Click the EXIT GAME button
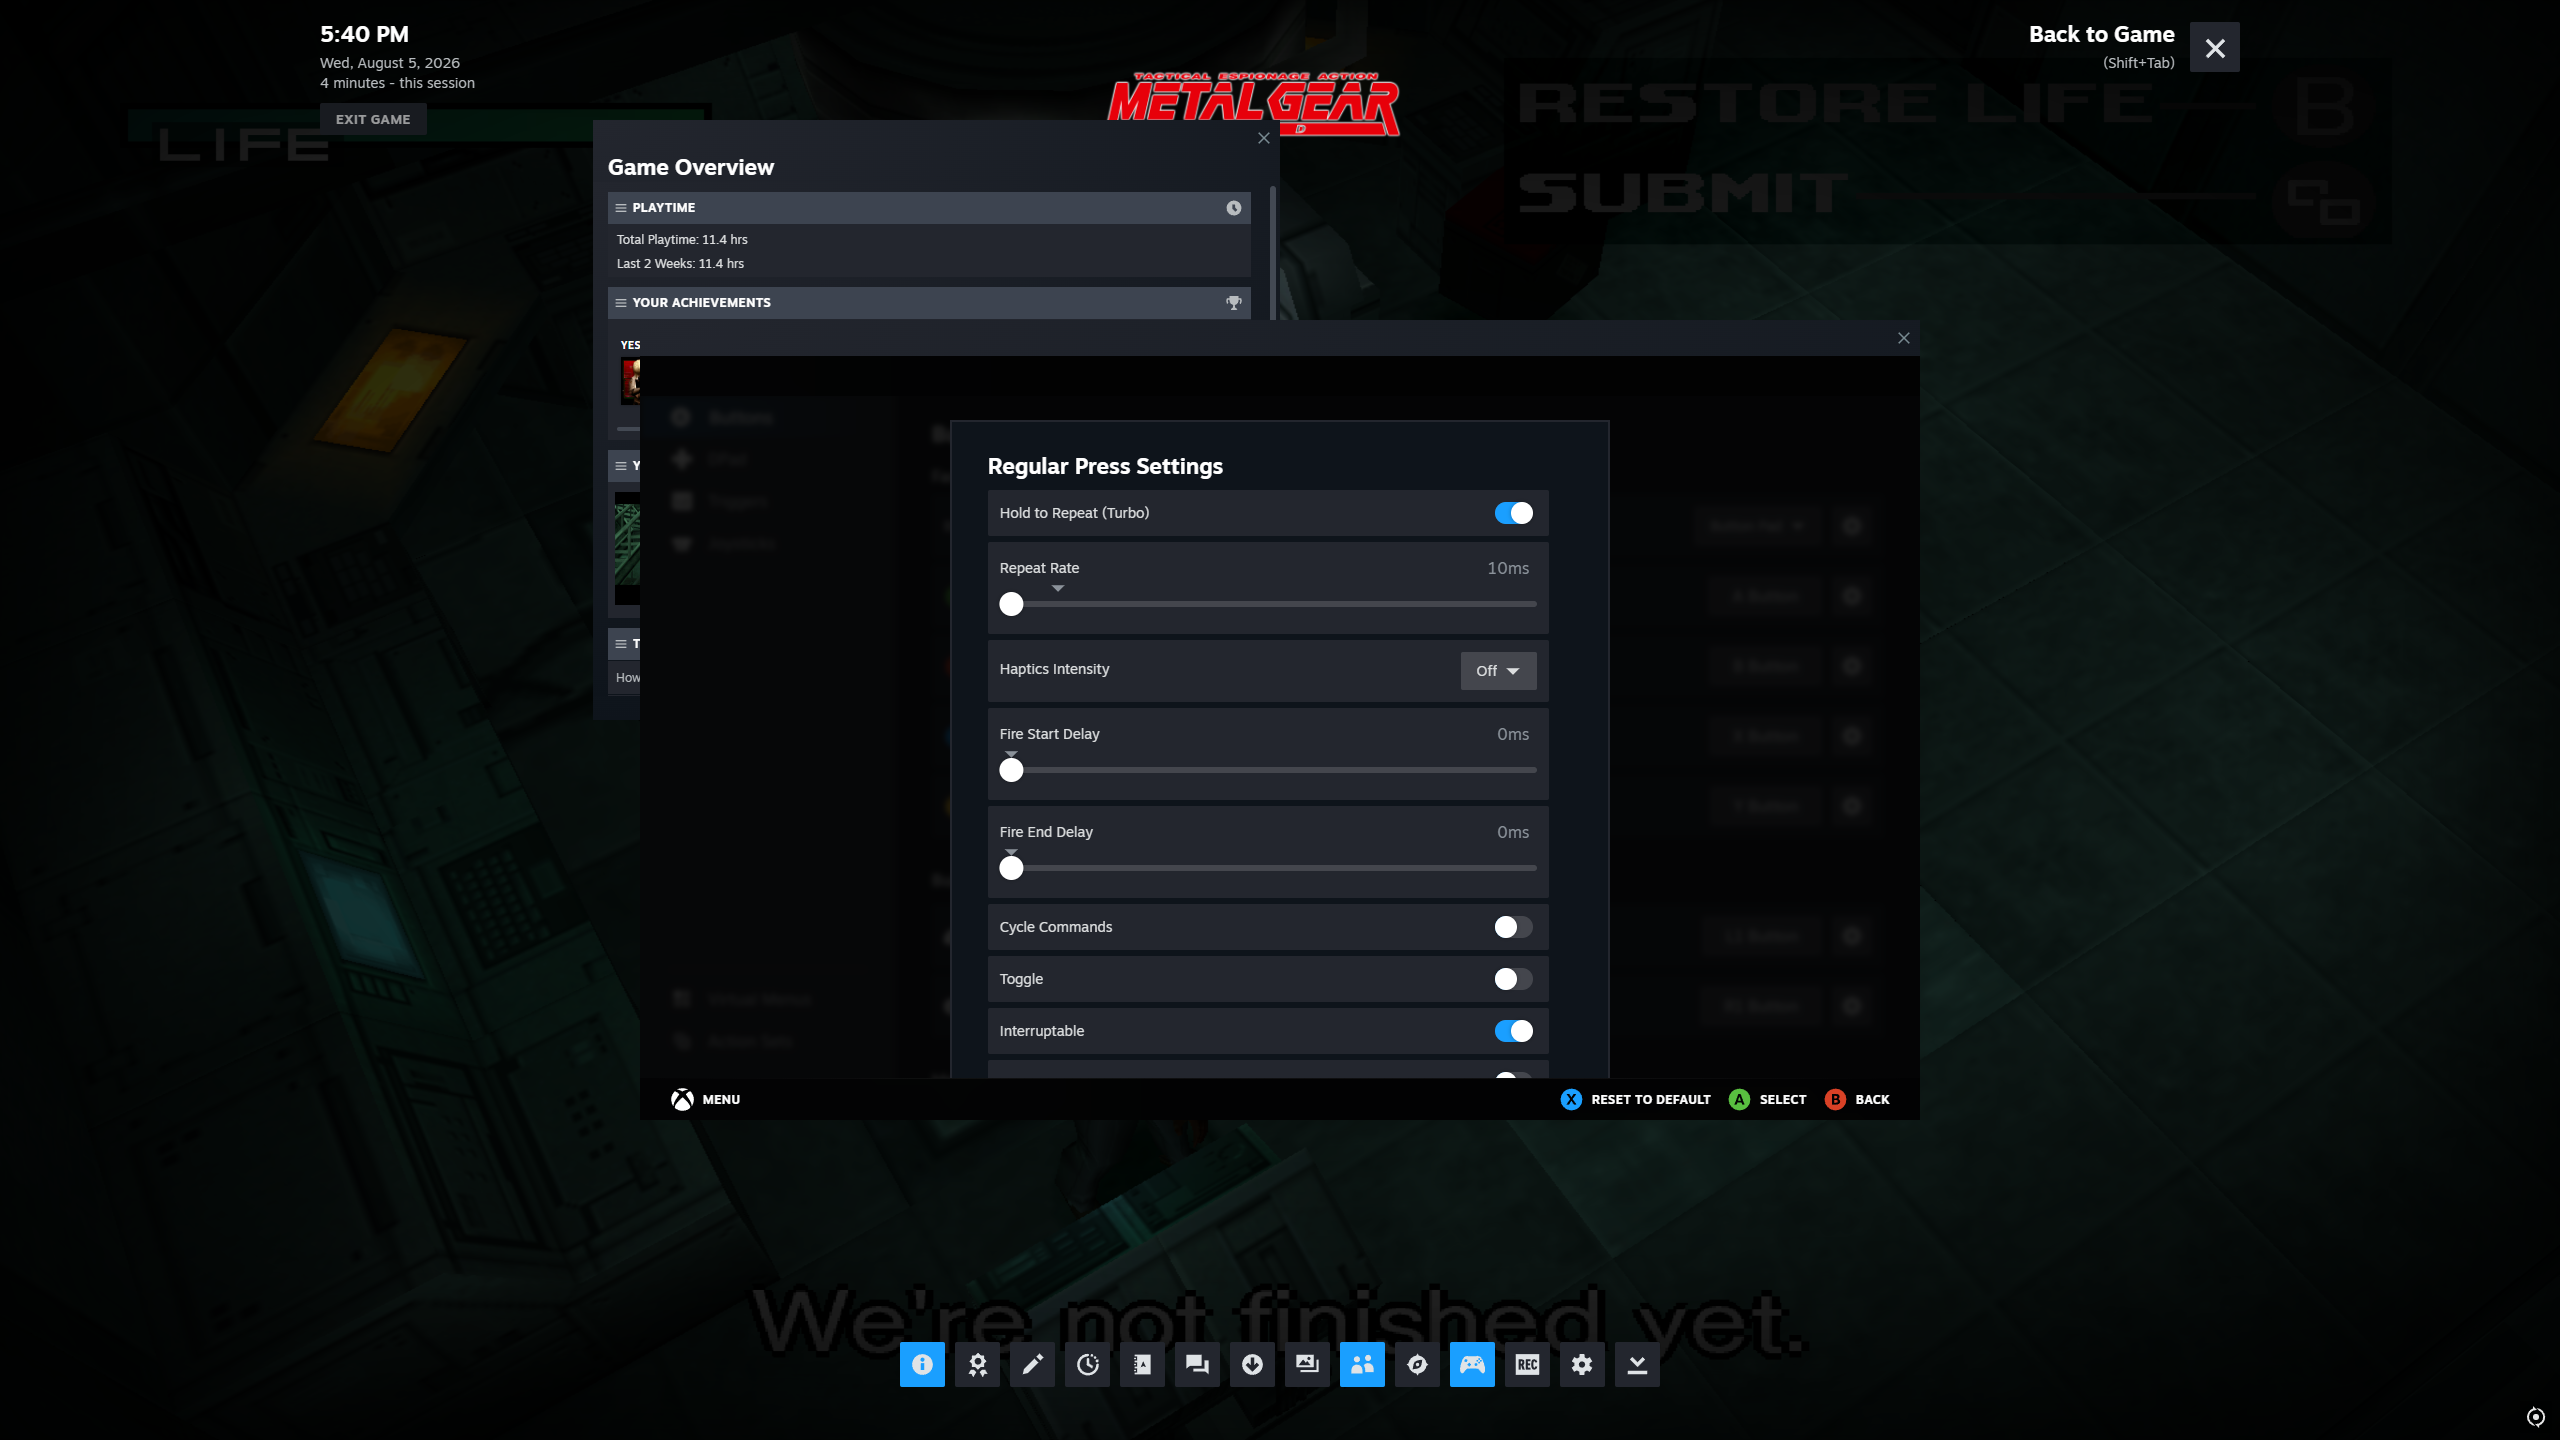 (373, 119)
